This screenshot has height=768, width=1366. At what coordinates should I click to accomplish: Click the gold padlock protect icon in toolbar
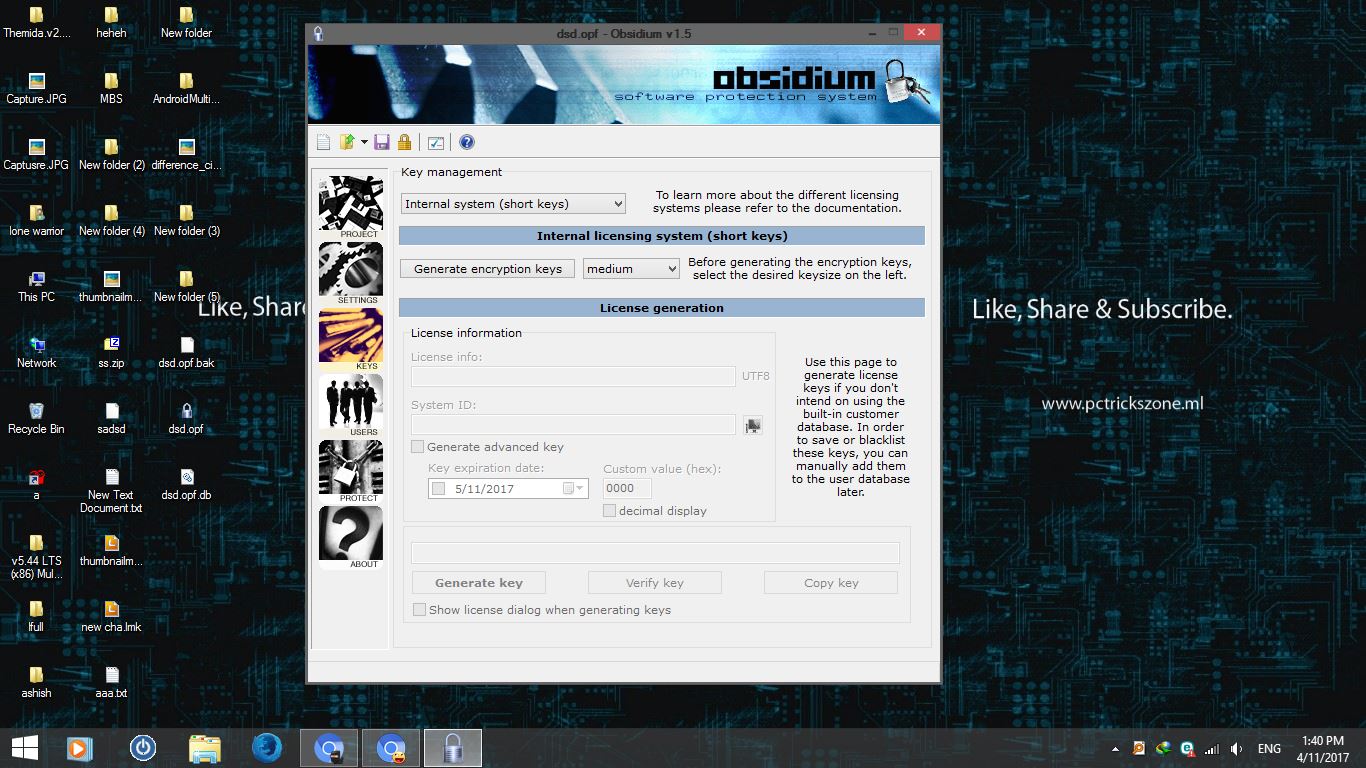coord(404,142)
